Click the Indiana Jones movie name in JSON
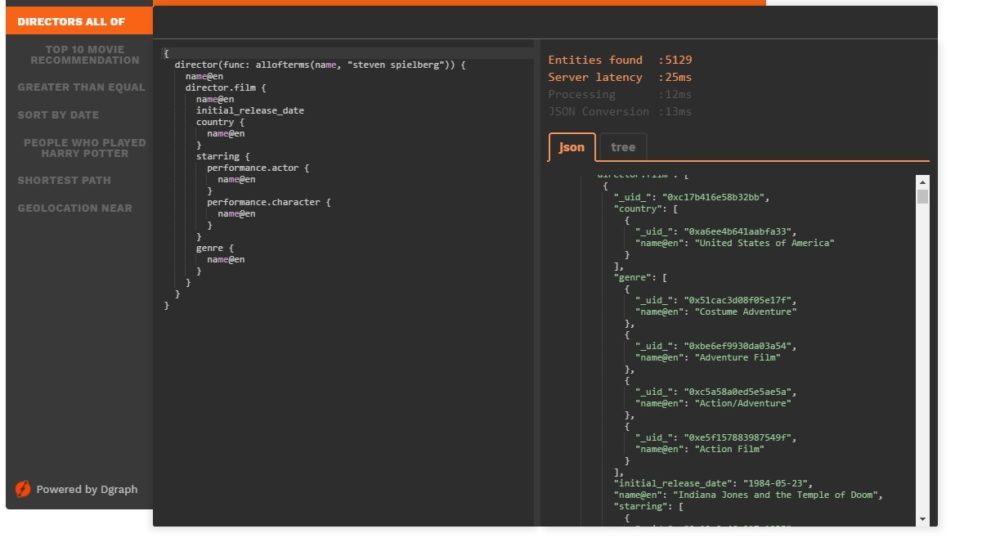Image resolution: width=1000 pixels, height=538 pixels. 779,495
